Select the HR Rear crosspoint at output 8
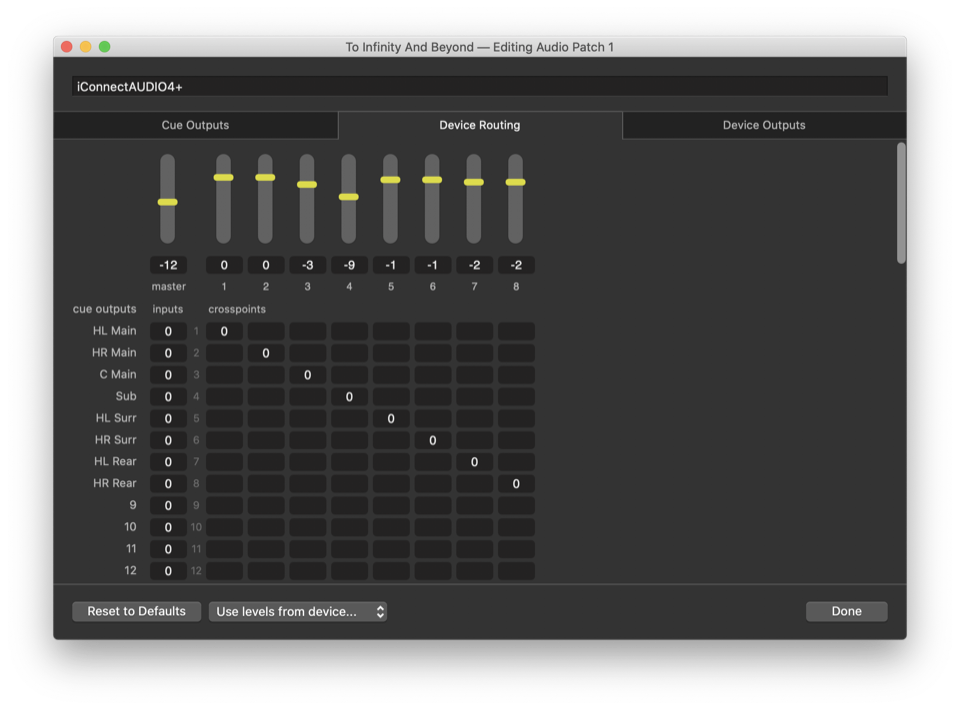The image size is (960, 710). click(x=516, y=484)
